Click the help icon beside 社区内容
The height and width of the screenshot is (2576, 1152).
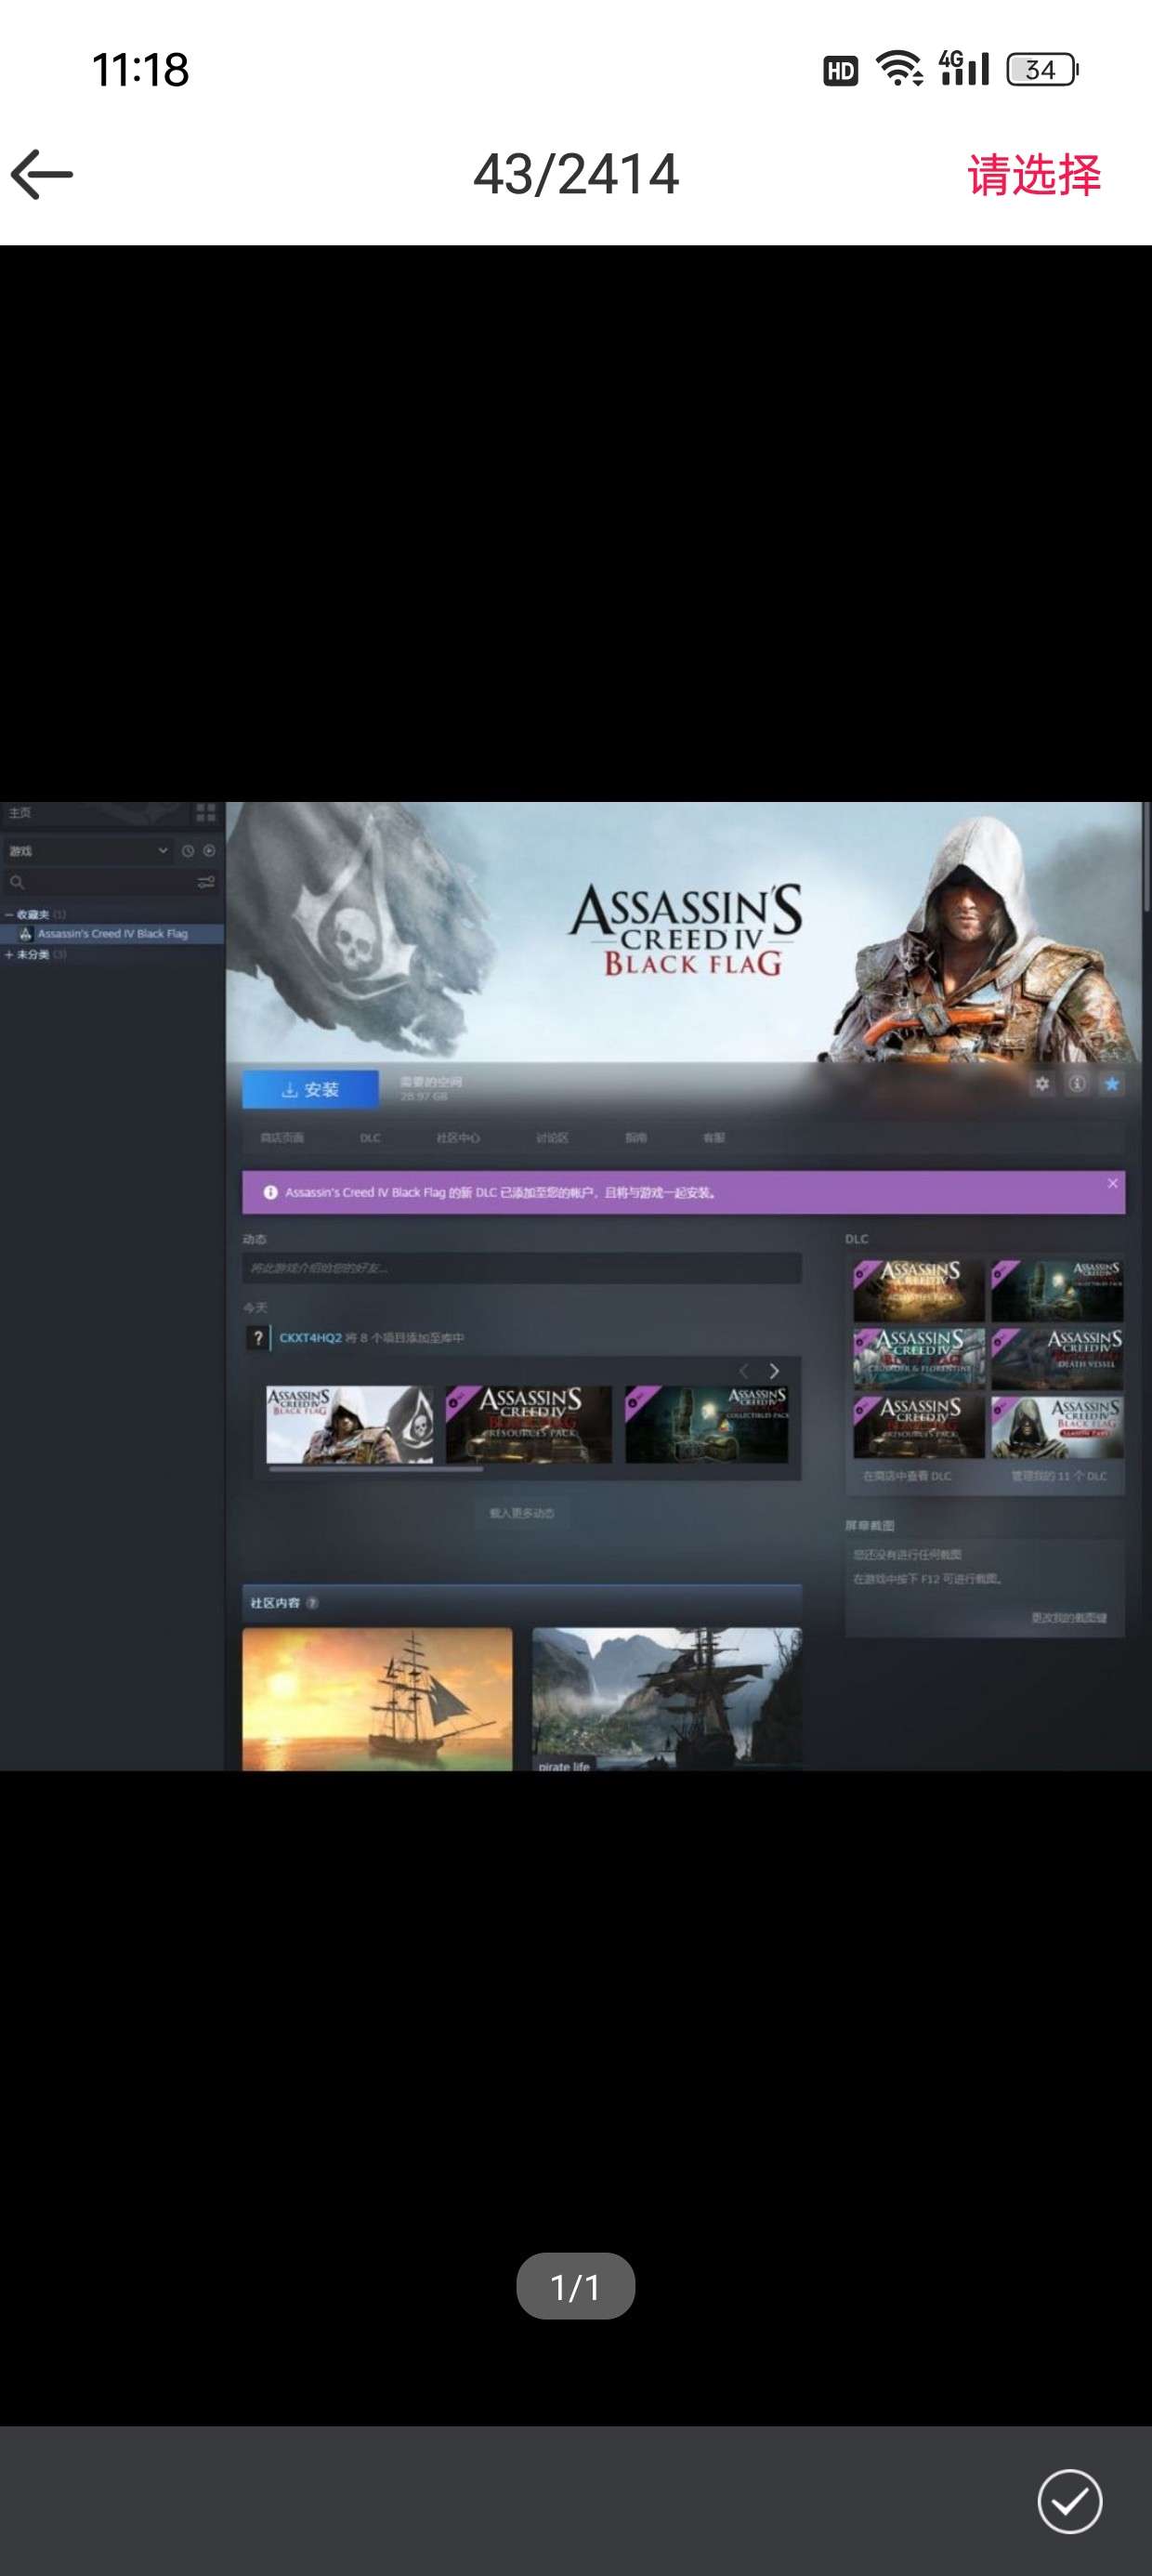312,1603
